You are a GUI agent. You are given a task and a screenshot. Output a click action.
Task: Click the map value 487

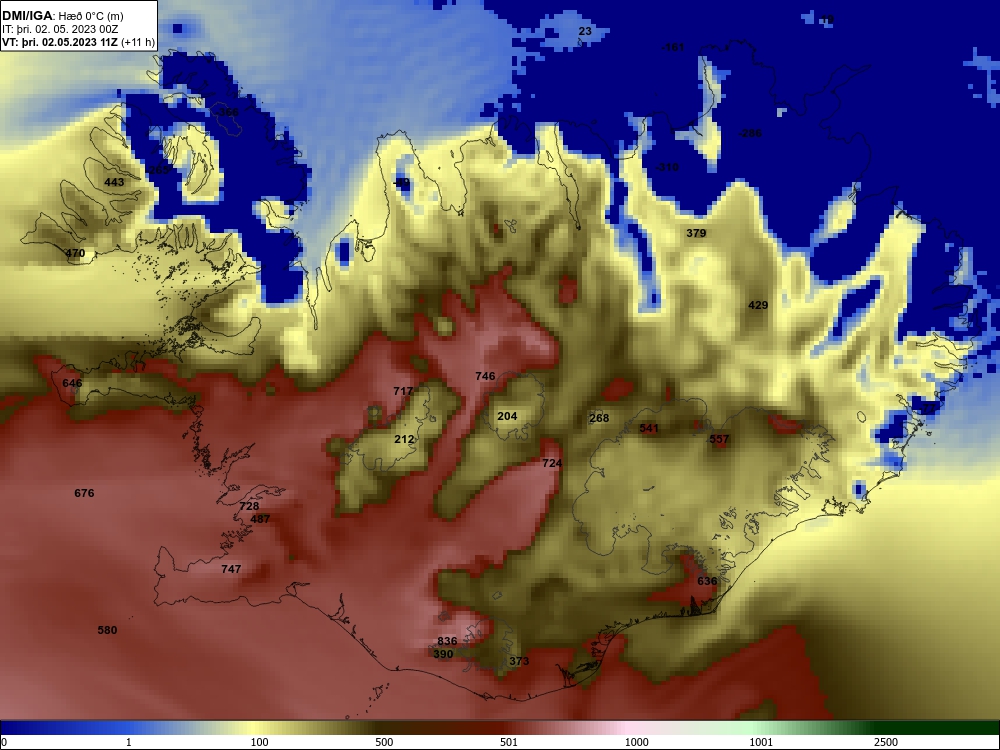point(260,519)
